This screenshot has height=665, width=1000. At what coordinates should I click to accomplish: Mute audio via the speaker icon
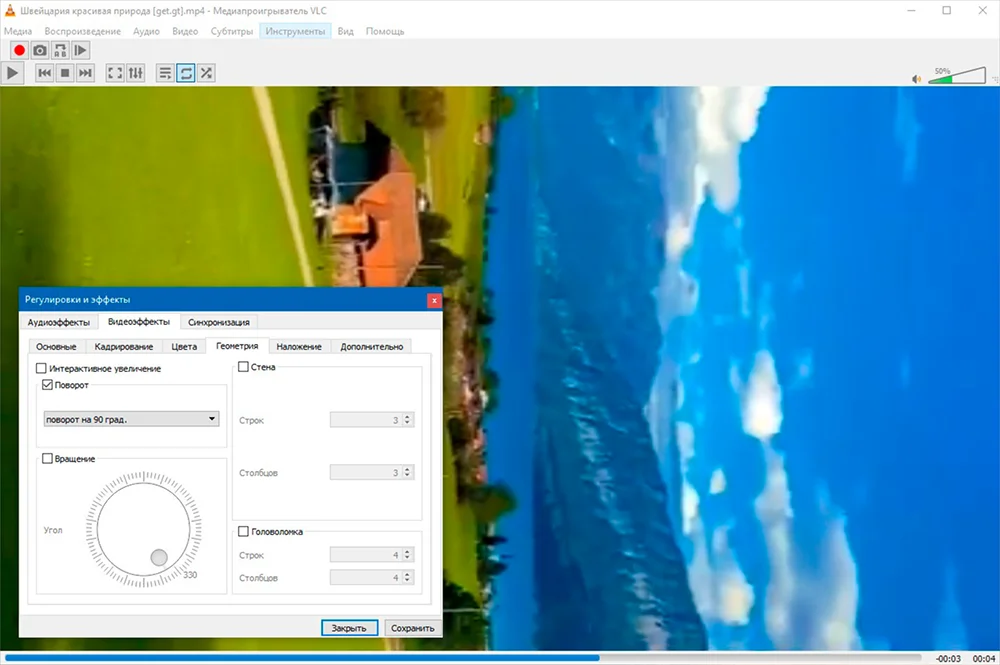[x=916, y=78]
